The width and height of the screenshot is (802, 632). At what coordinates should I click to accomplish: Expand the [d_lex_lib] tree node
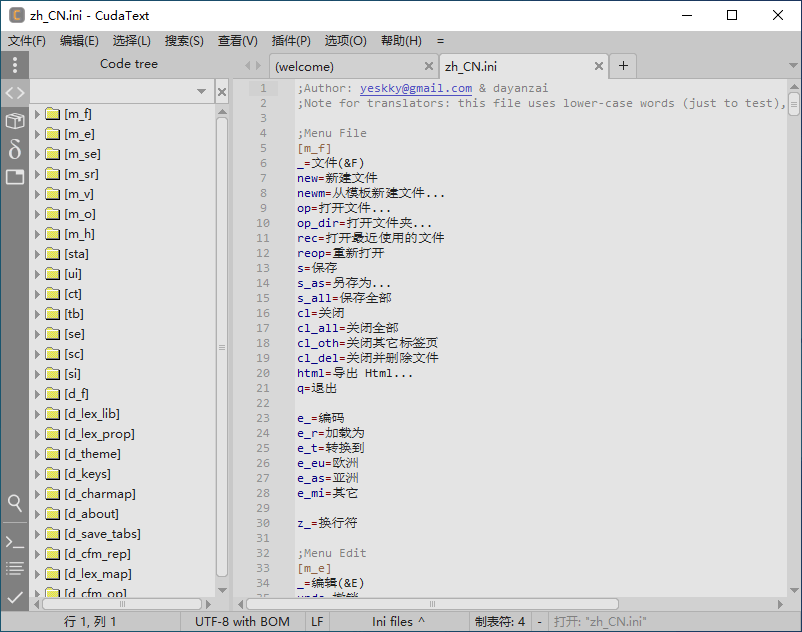(37, 414)
